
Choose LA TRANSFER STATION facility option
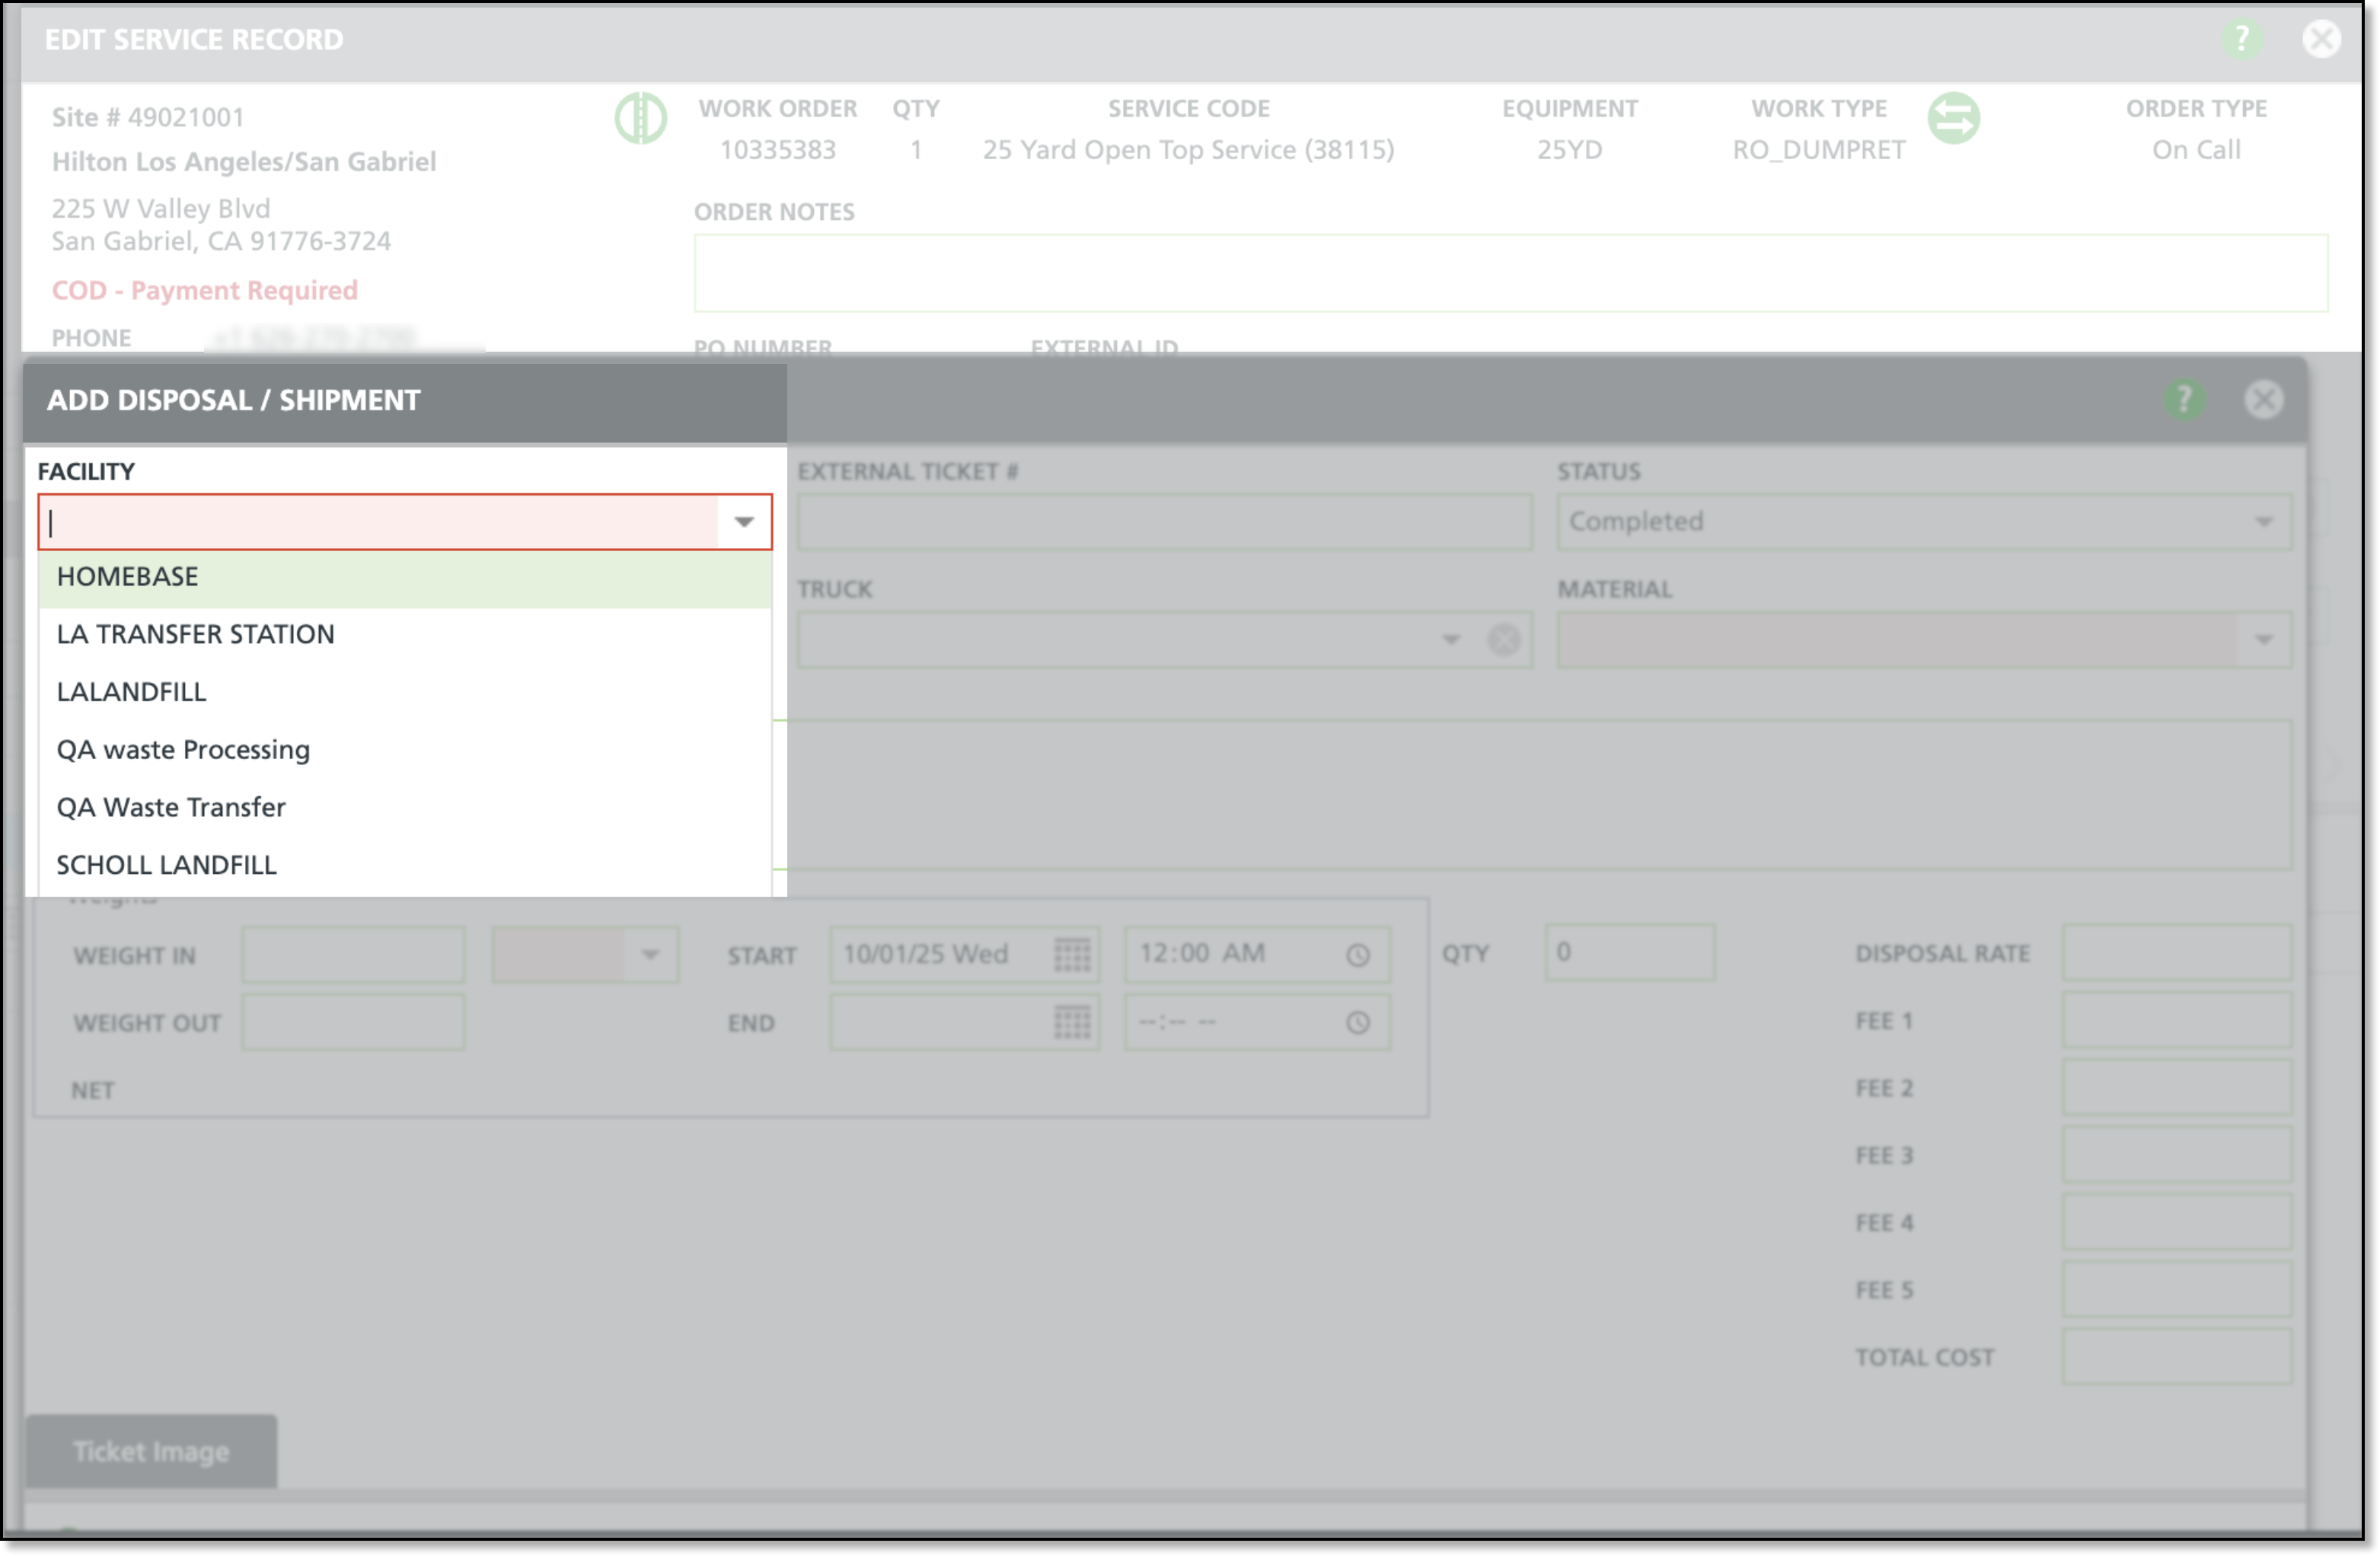196,634
